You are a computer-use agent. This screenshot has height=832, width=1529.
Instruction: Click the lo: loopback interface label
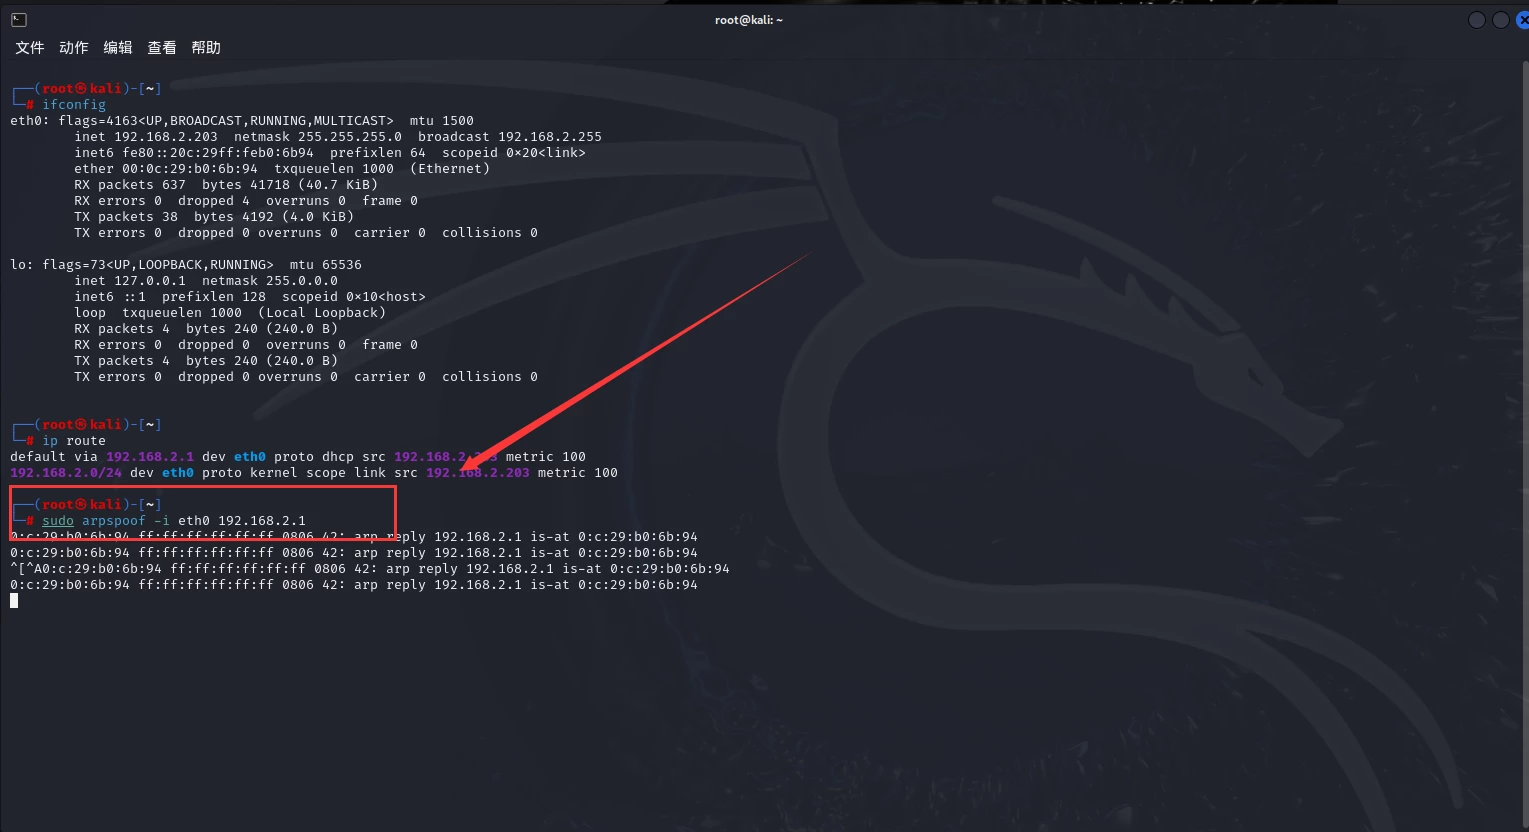coord(22,265)
